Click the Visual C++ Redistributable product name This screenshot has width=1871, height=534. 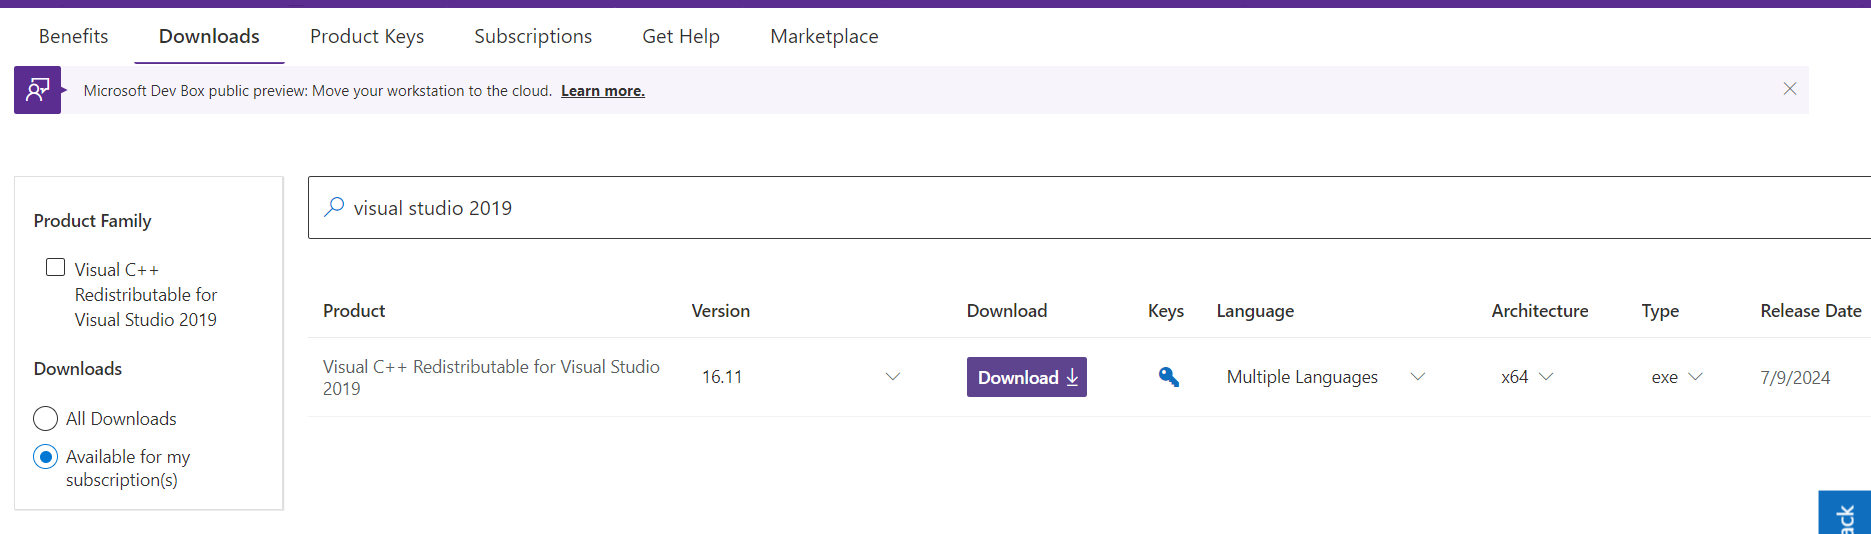pos(491,377)
